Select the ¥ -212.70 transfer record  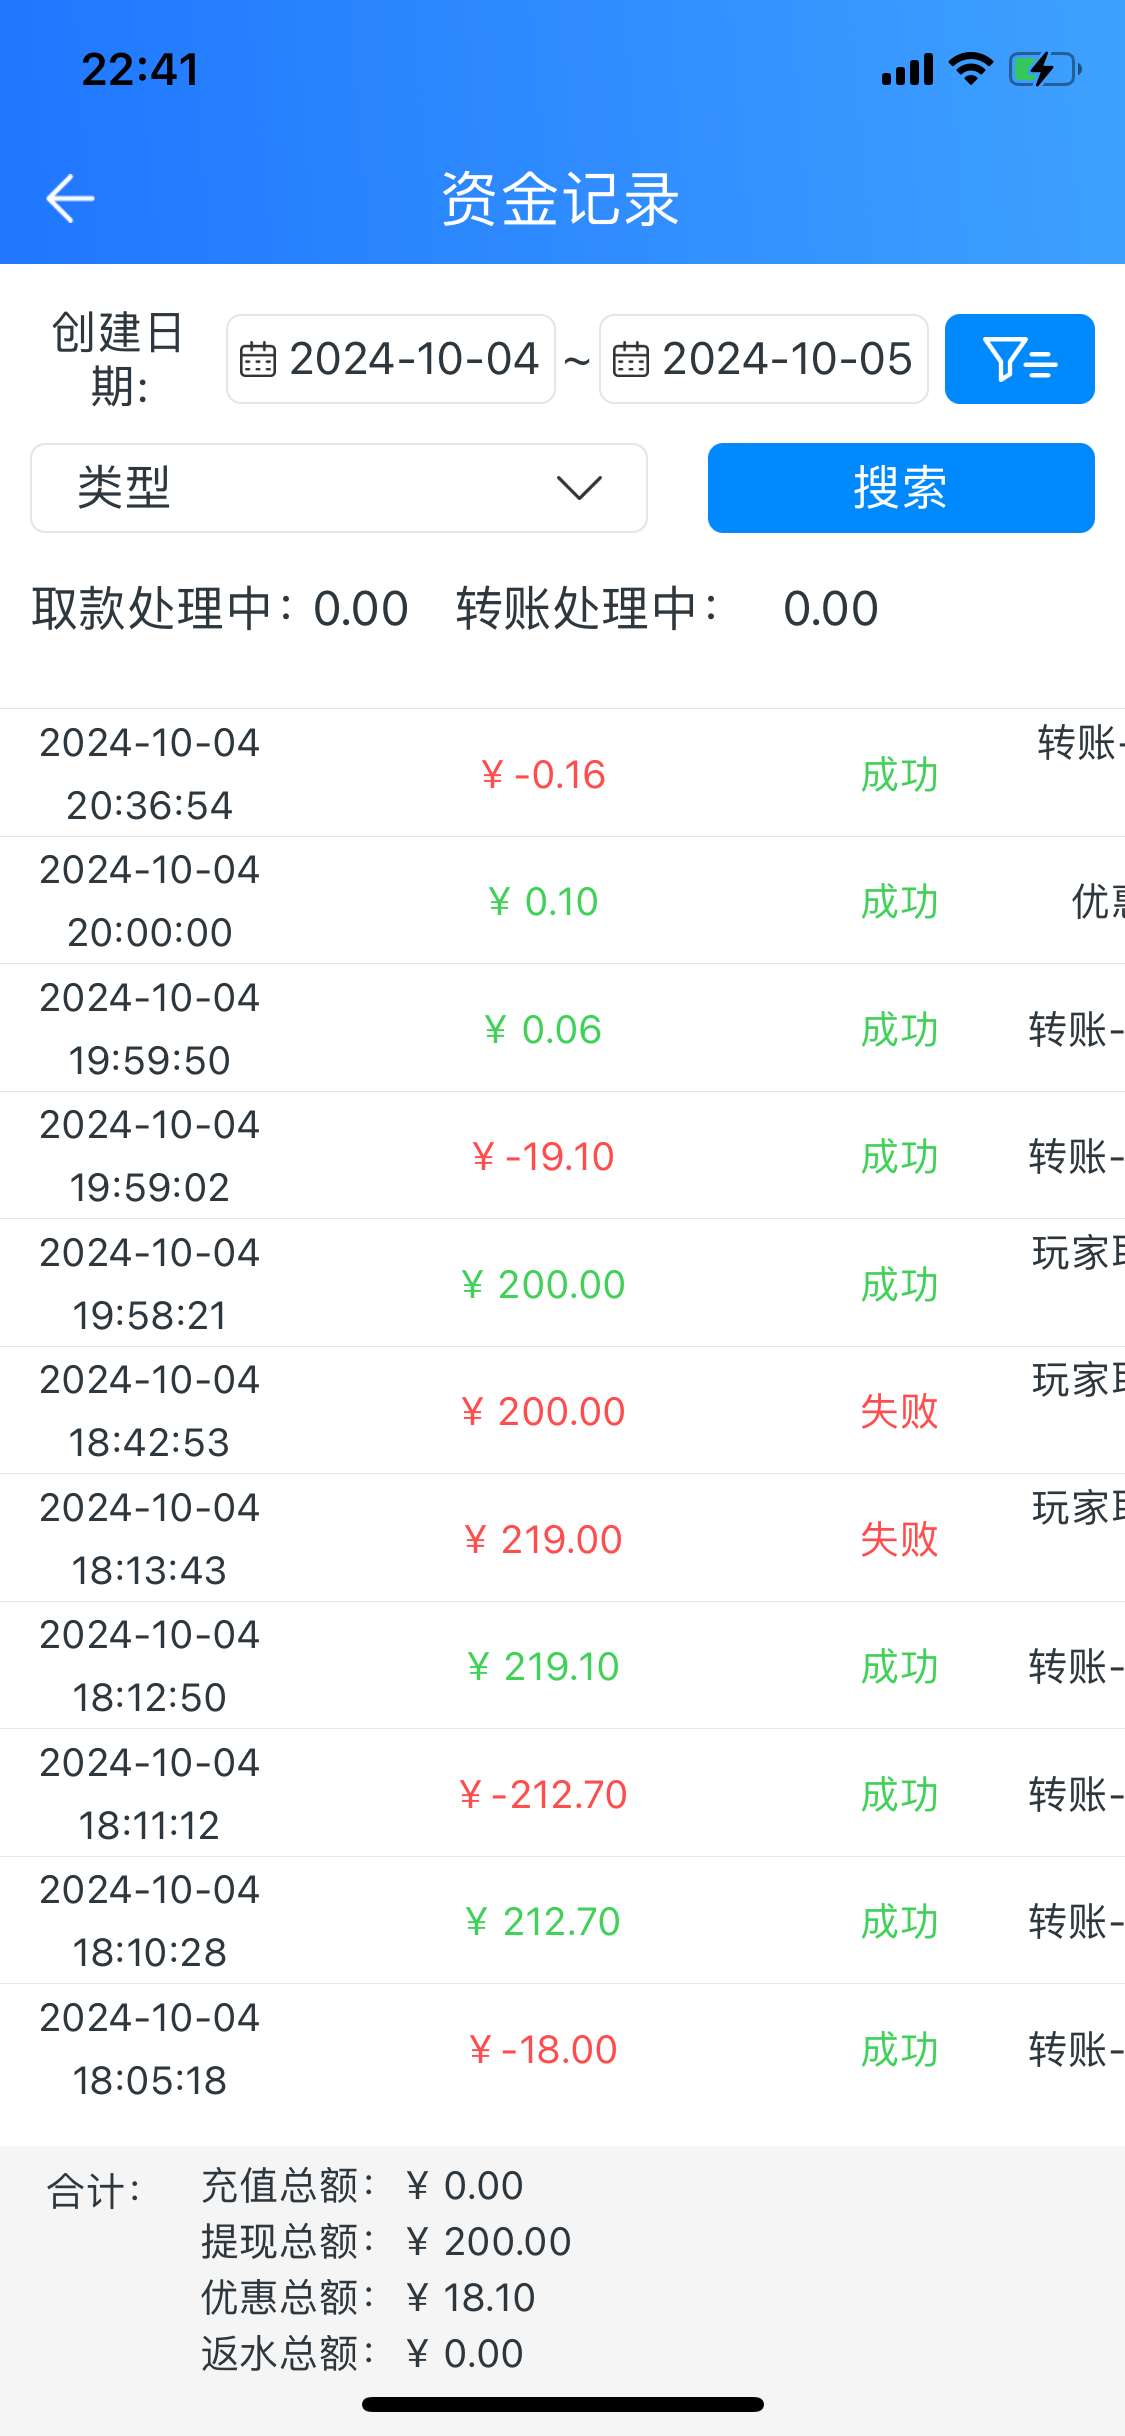543,1794
